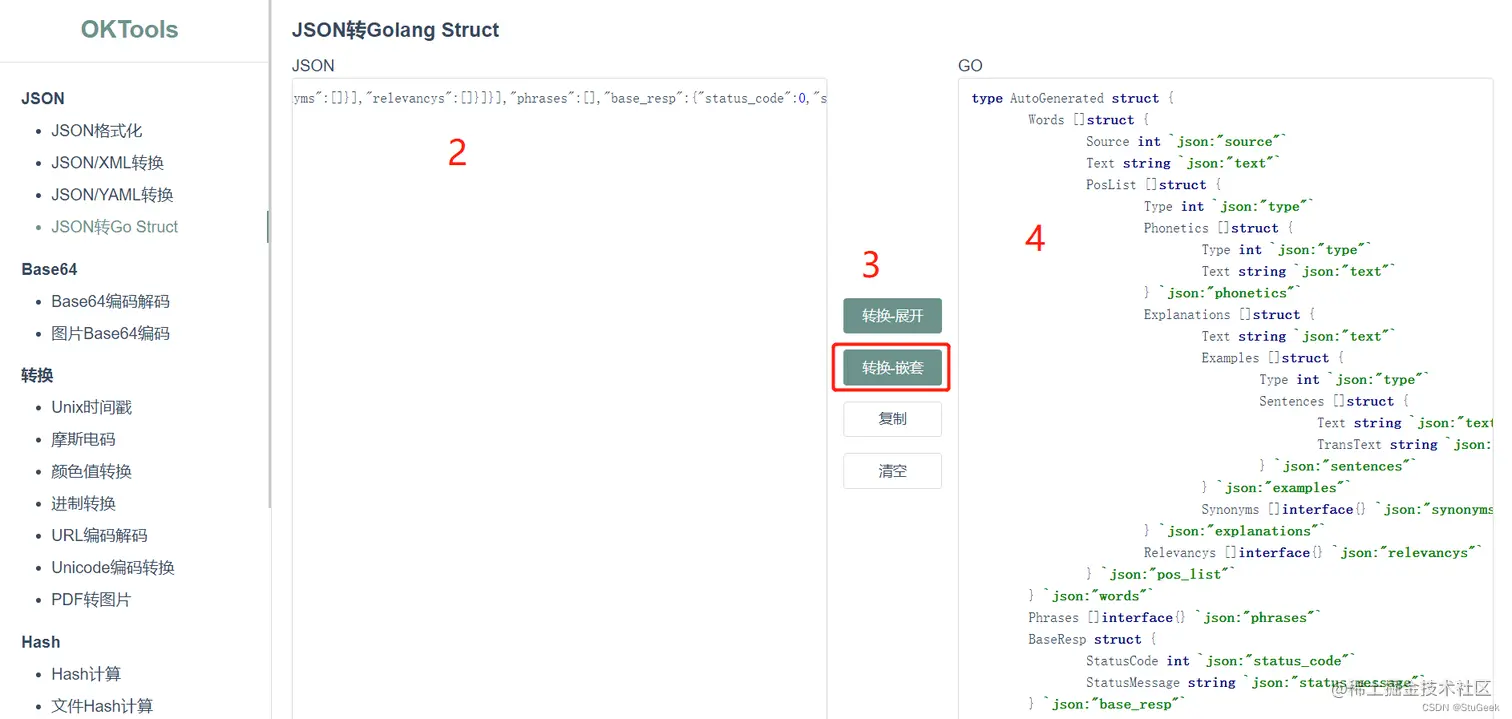Click the `json:"base_resp"` closing line

click(x=1107, y=705)
